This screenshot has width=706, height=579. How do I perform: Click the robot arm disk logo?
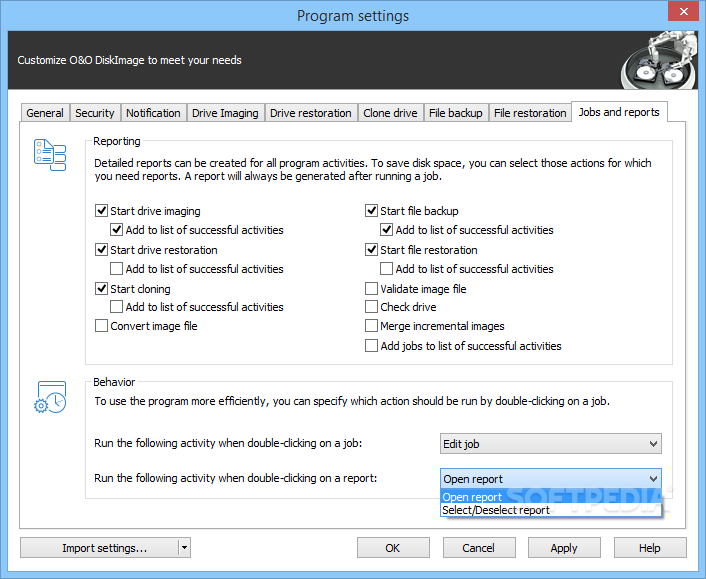pyautogui.click(x=658, y=60)
